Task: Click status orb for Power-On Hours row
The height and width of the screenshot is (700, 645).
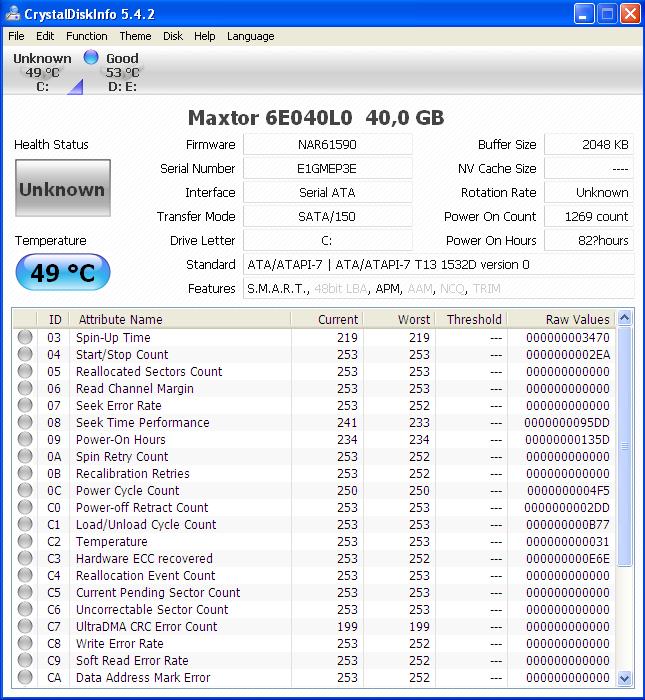Action: tap(25, 439)
